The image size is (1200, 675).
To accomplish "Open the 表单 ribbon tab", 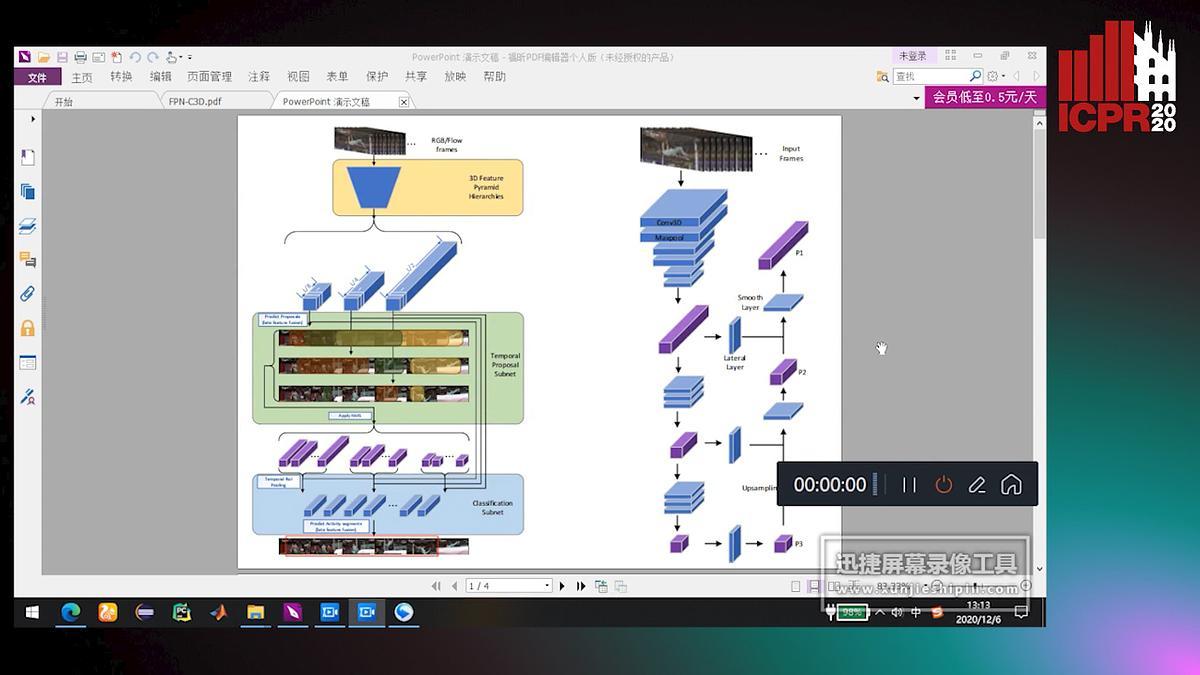I will coord(337,77).
